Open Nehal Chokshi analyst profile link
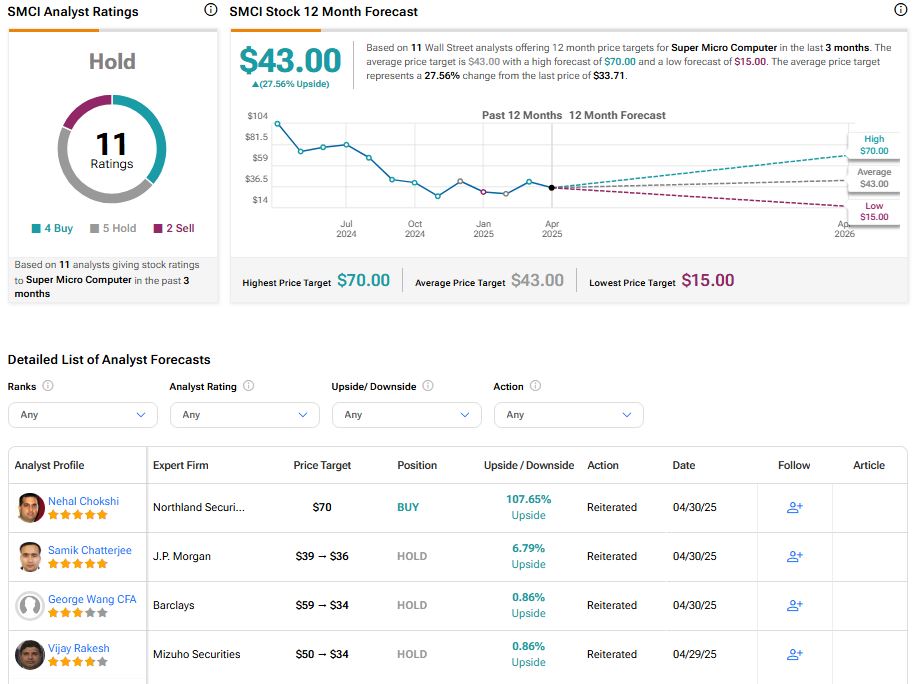This screenshot has height=684, width=917. point(83,501)
